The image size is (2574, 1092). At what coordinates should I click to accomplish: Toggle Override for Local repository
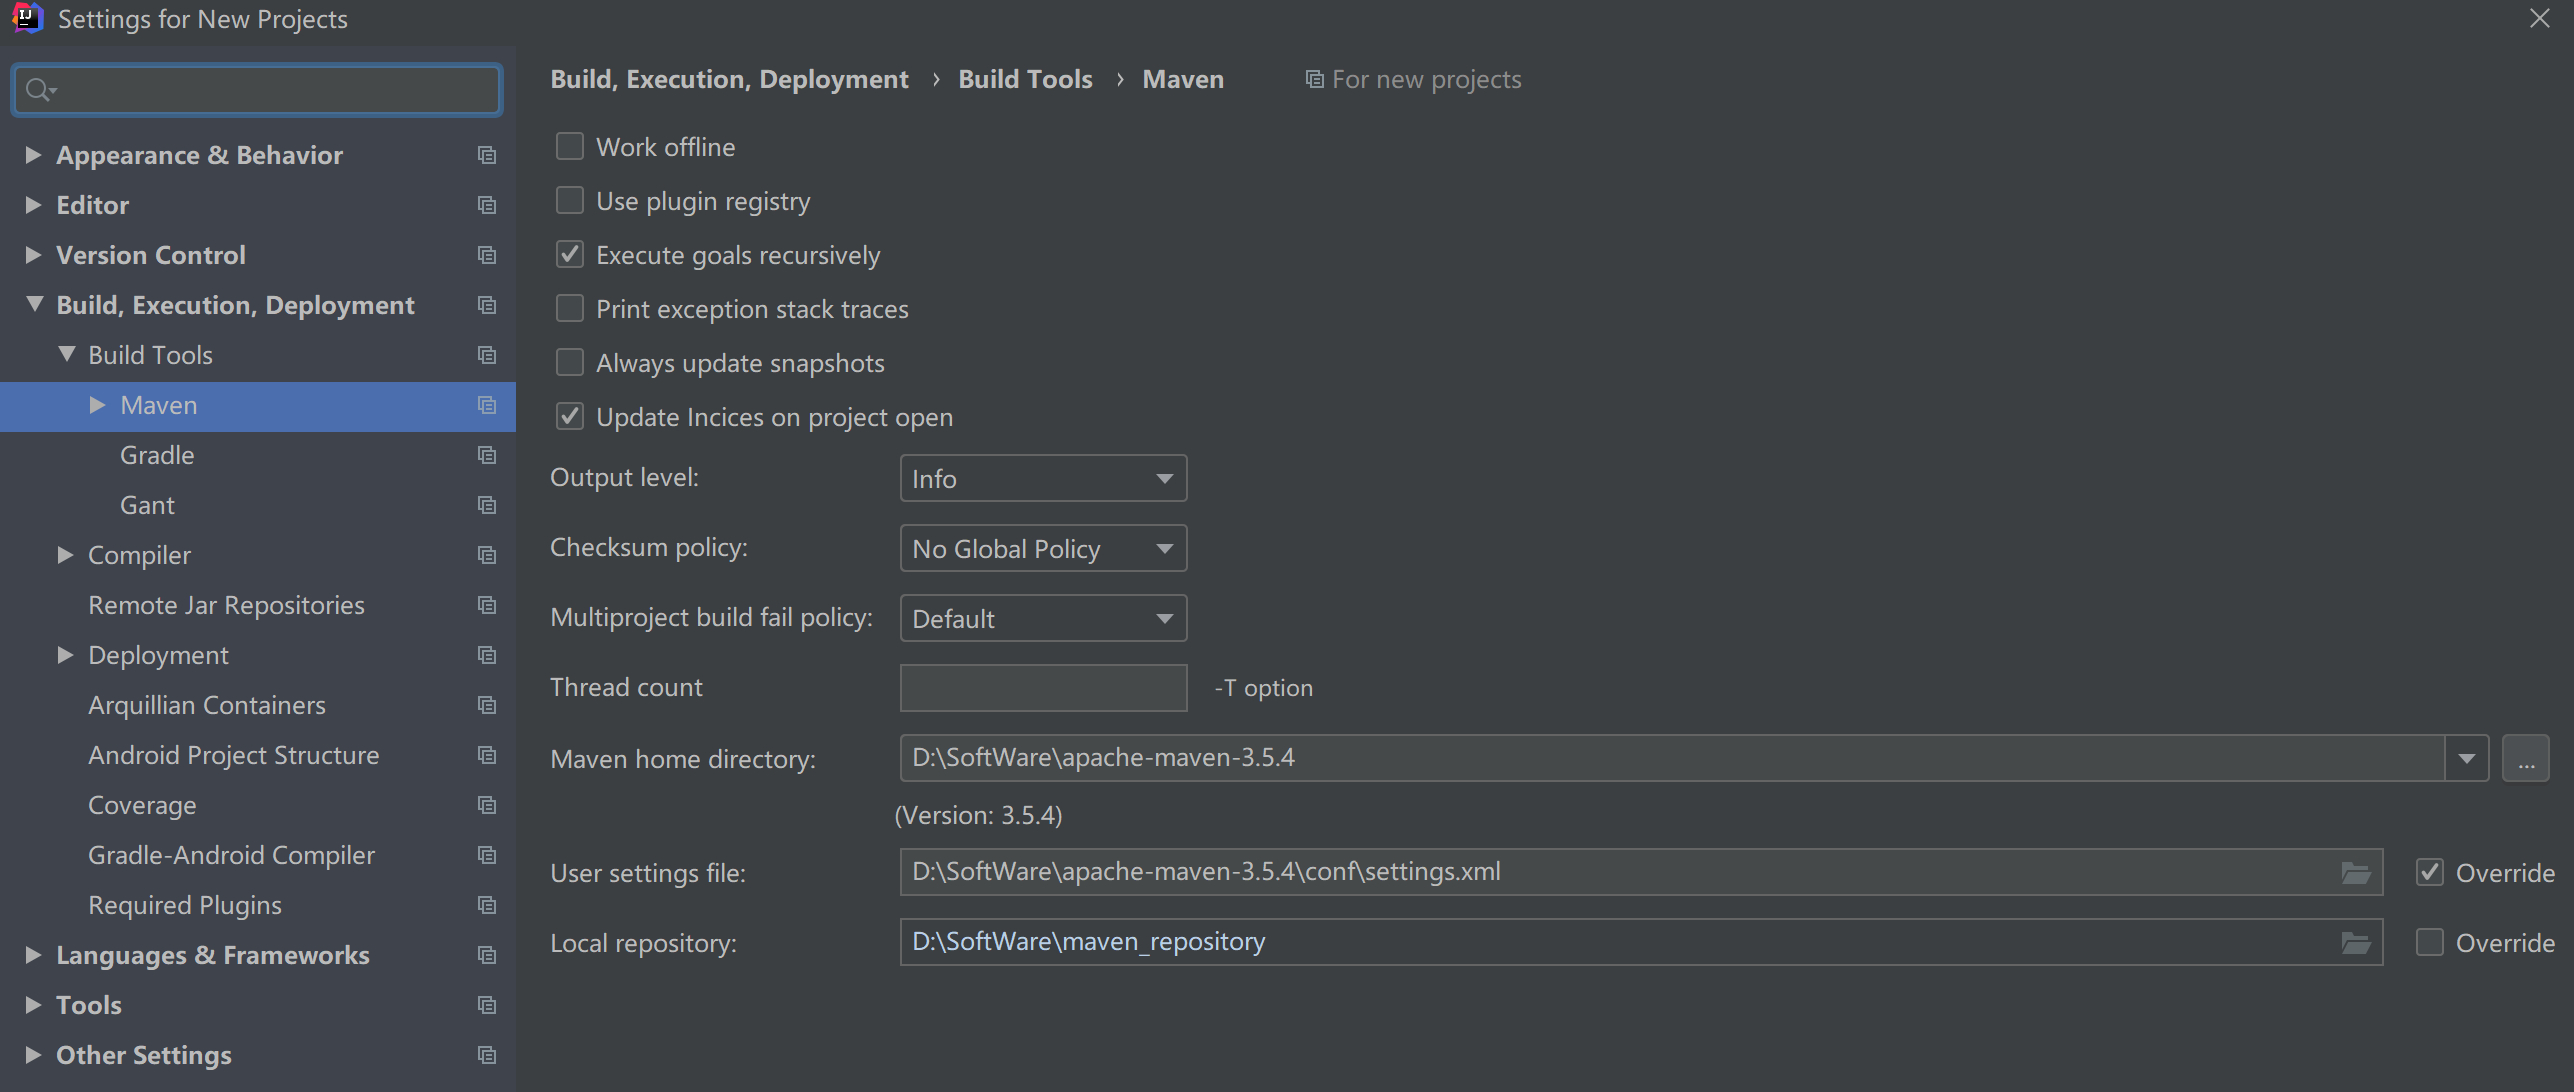tap(2430, 943)
